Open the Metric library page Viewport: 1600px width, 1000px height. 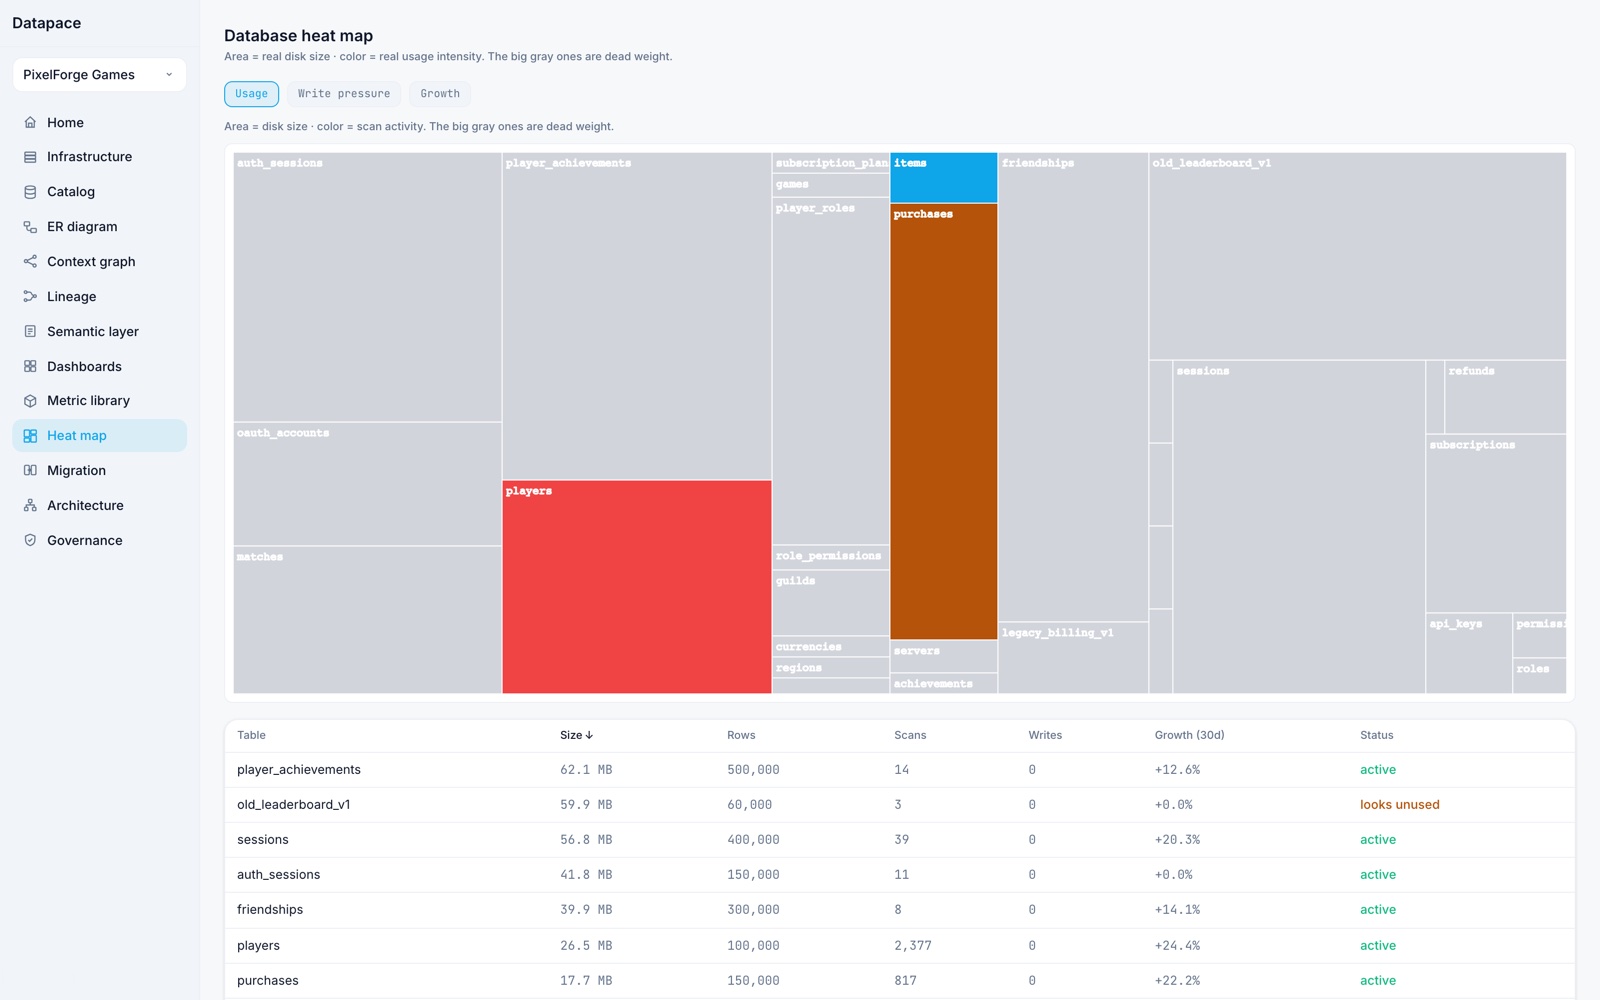pos(99,401)
